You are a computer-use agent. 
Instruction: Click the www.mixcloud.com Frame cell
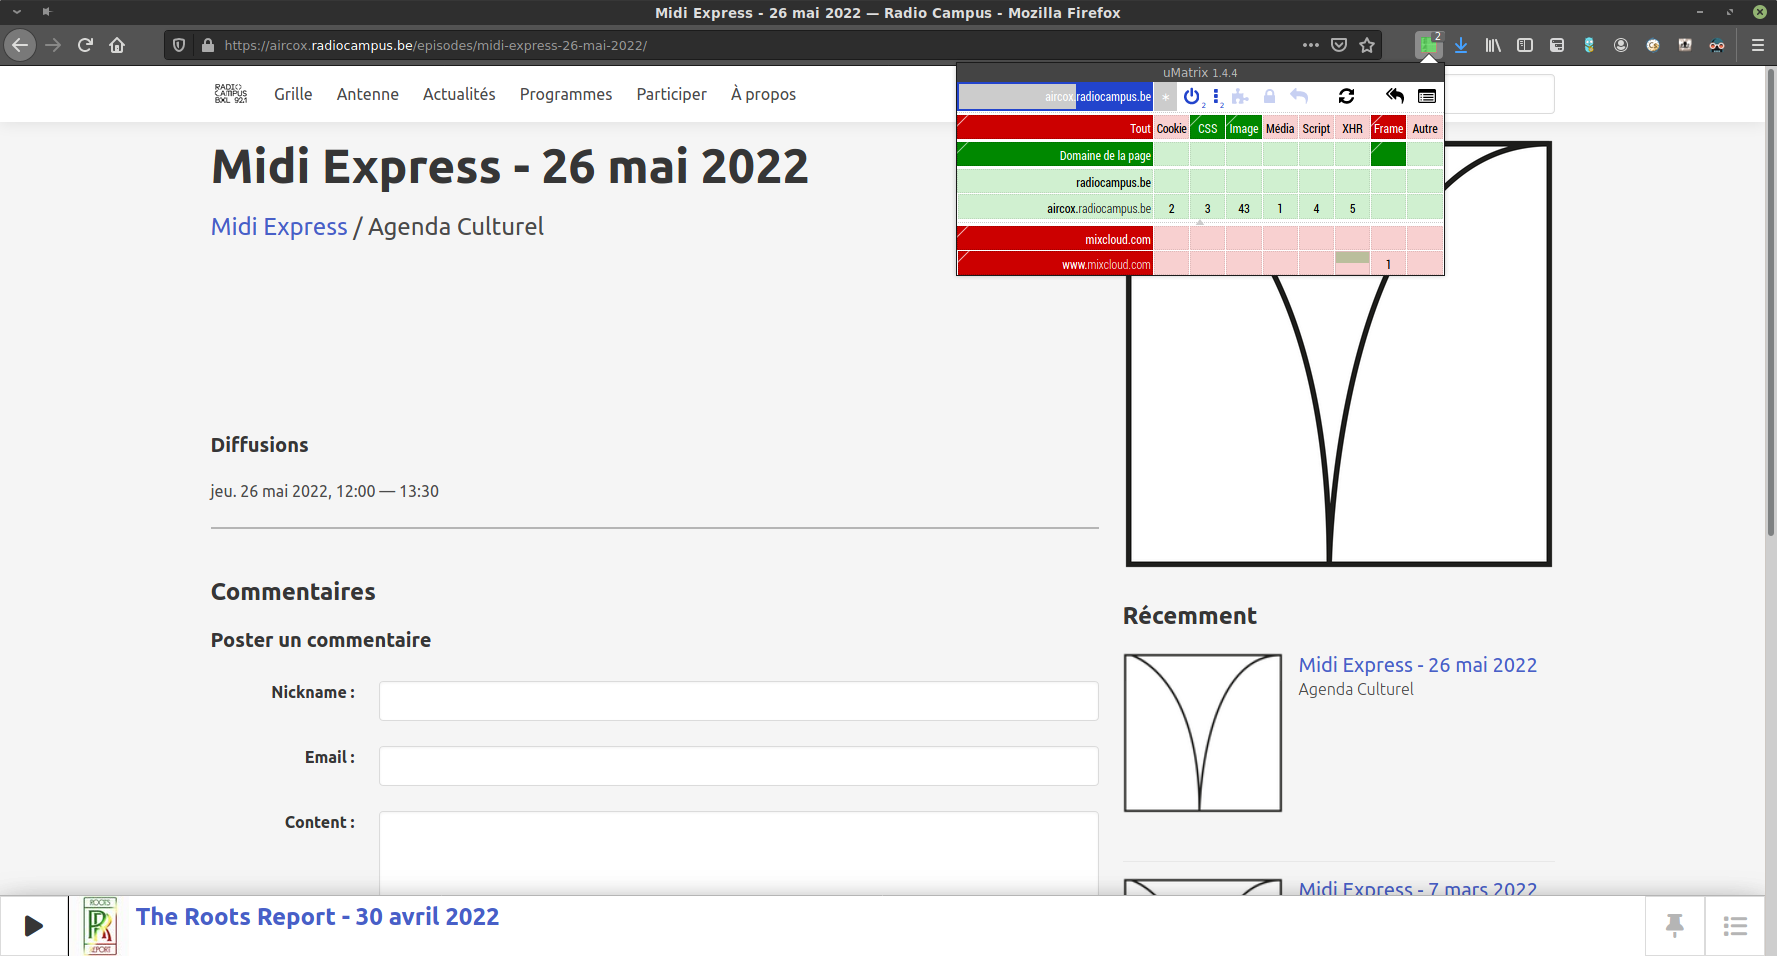click(x=1388, y=264)
